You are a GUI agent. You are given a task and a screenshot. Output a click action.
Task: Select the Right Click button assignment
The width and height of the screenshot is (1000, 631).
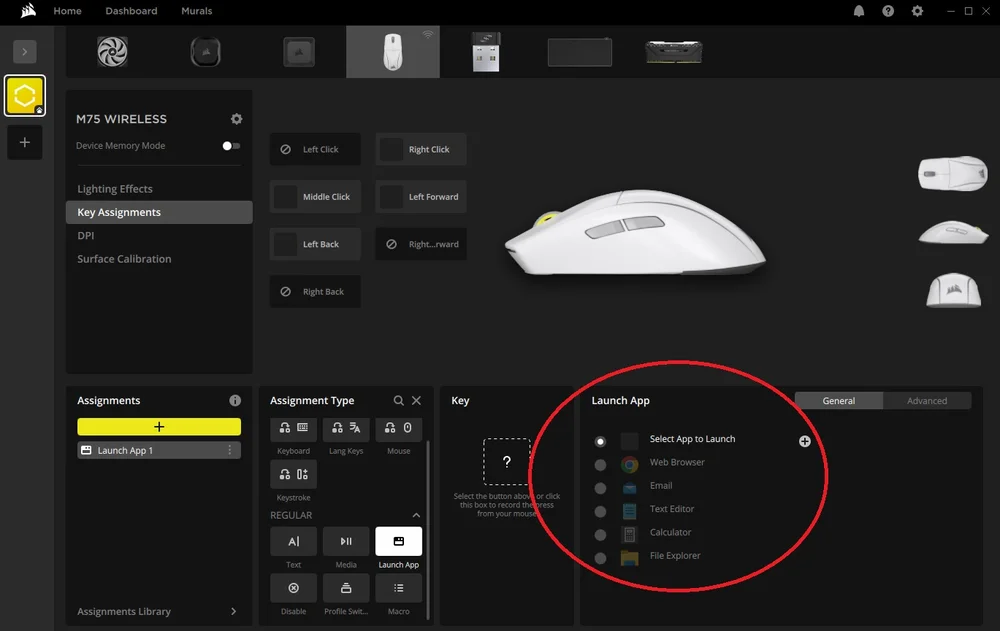[421, 149]
